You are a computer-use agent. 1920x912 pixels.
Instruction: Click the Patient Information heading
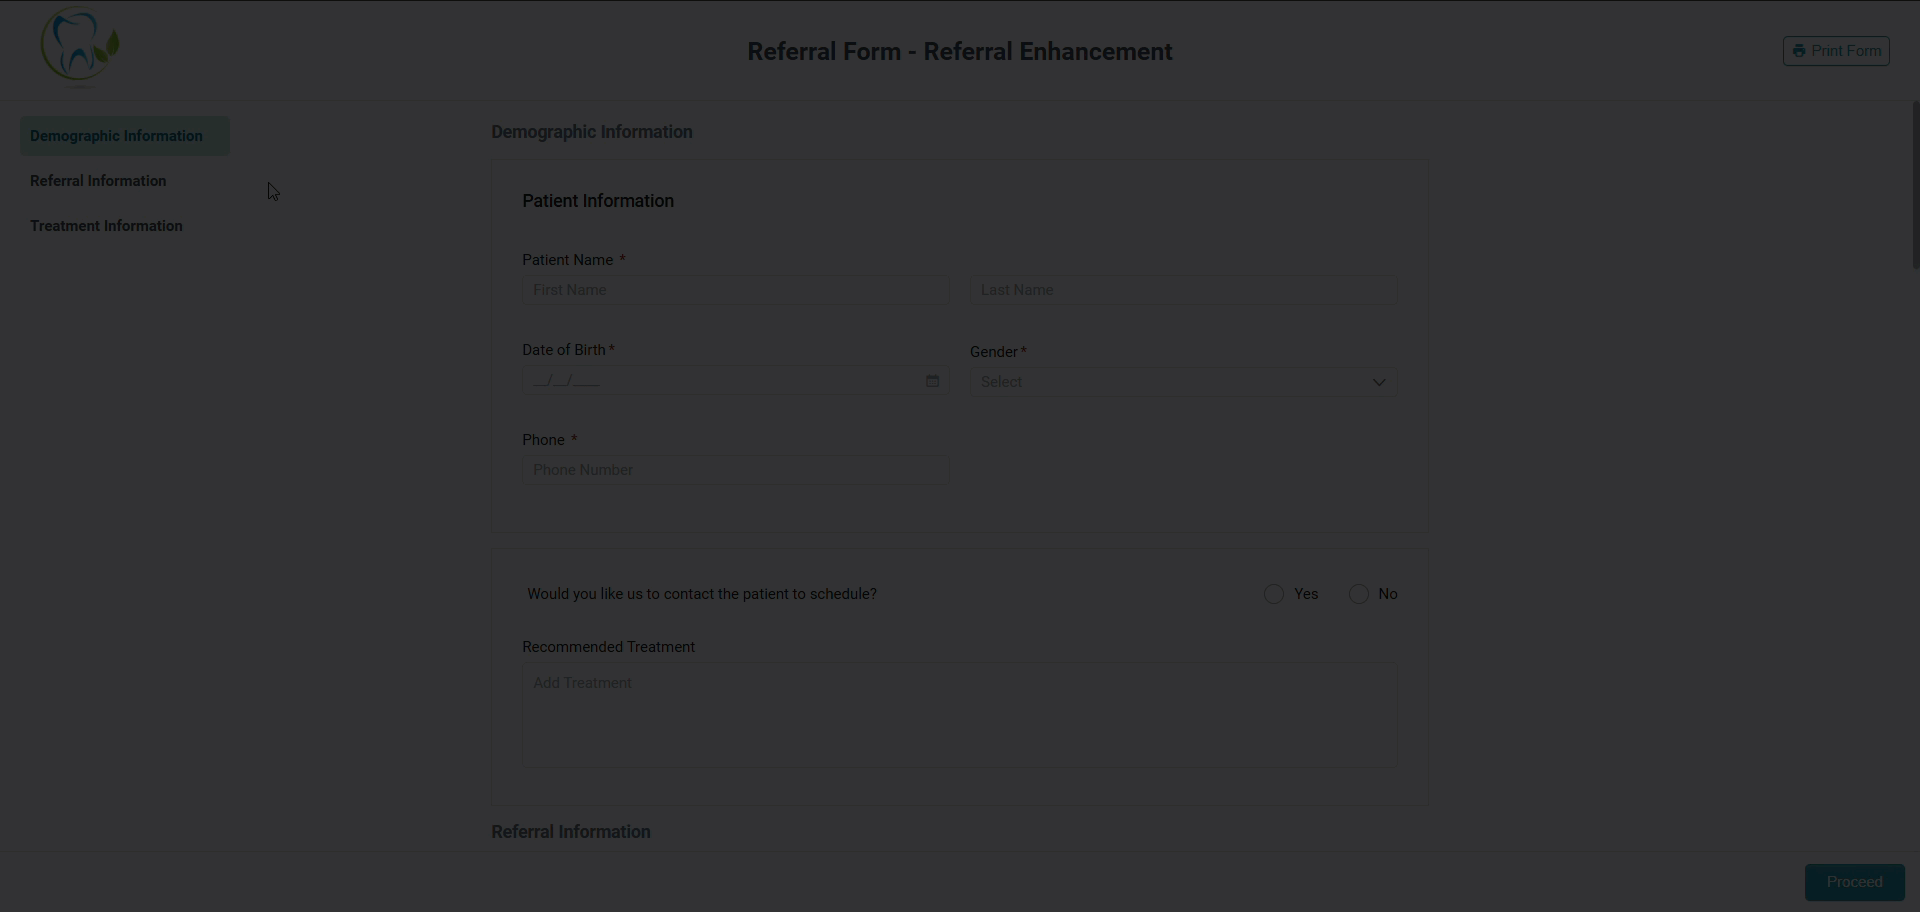[598, 201]
